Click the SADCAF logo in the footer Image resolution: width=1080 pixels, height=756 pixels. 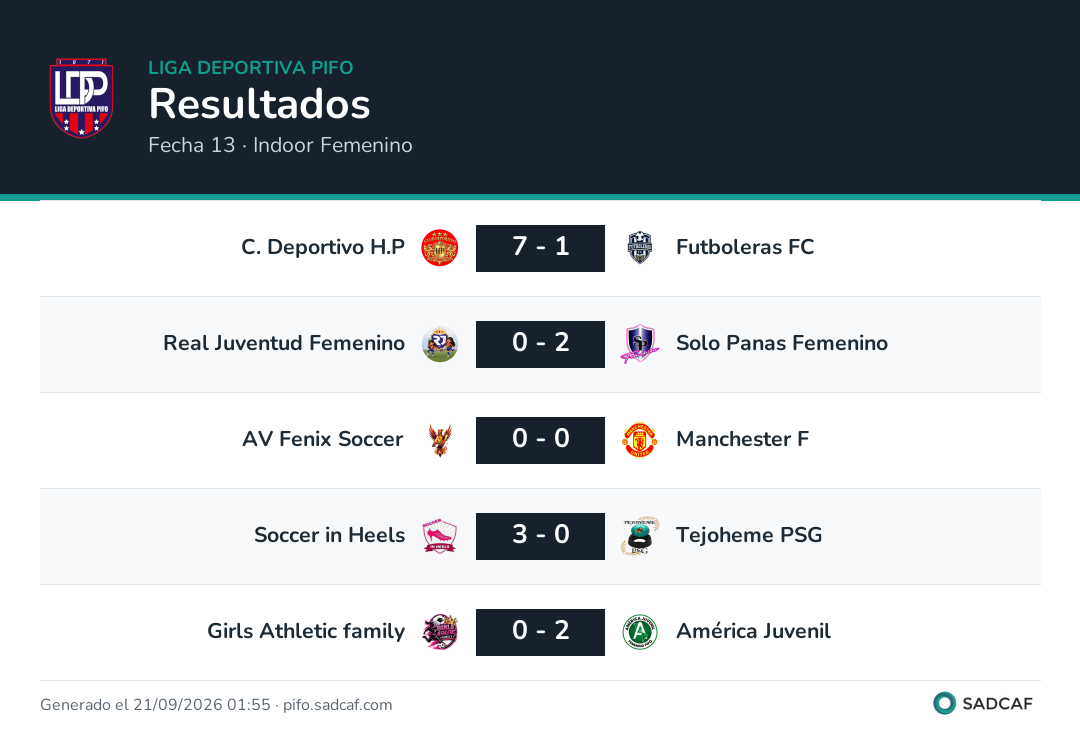click(x=983, y=703)
